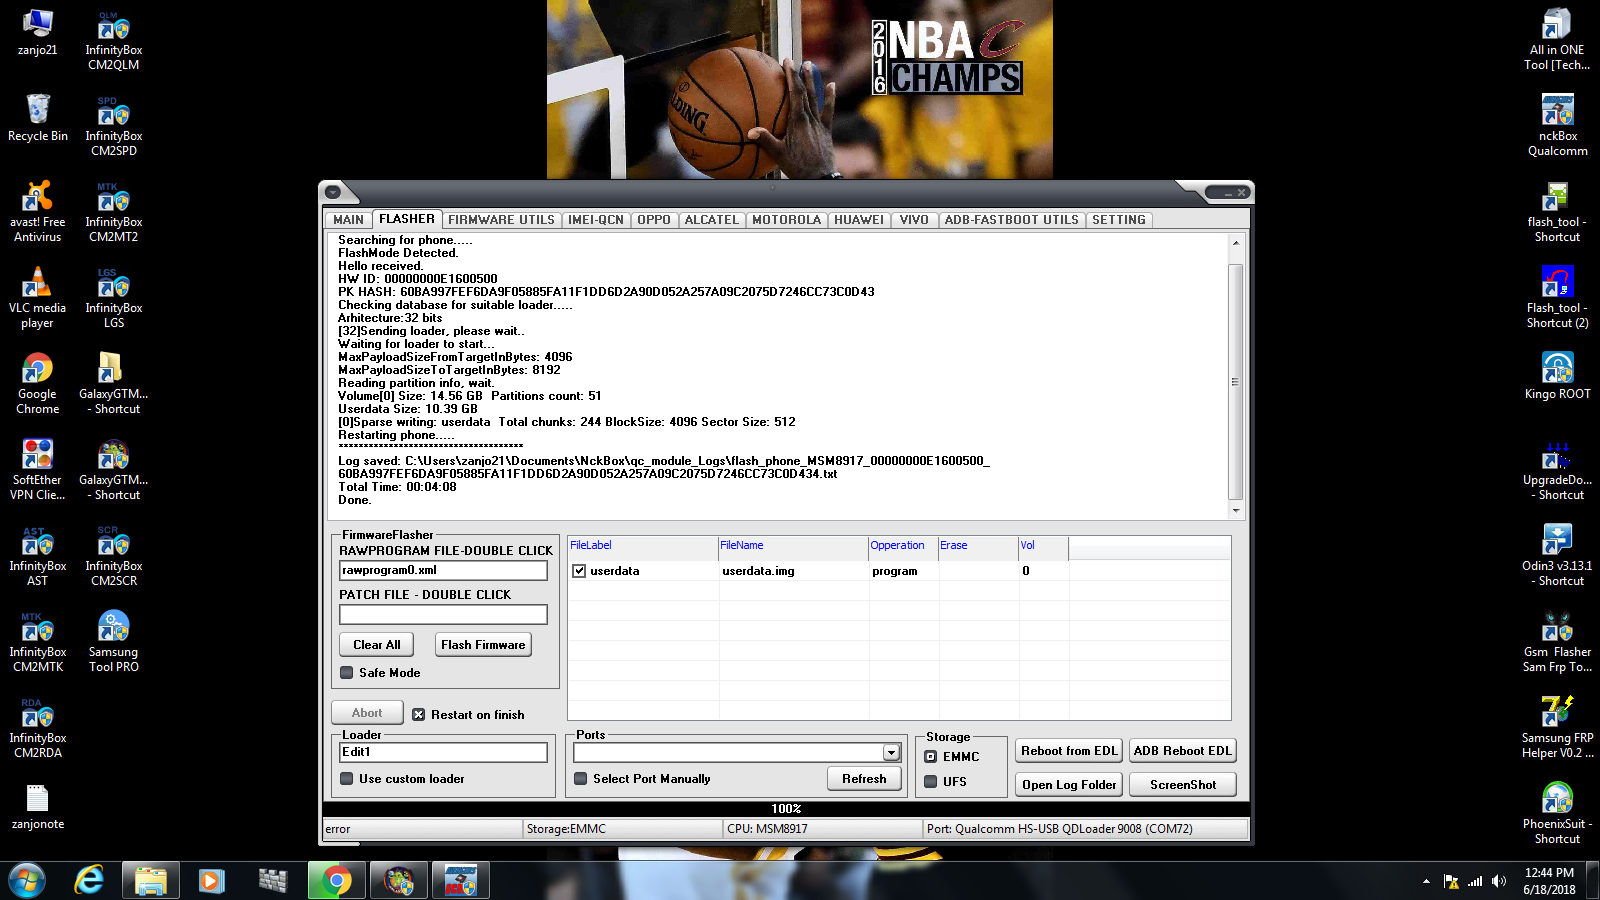Click Open Log Folder button
1600x900 pixels.
click(x=1070, y=785)
